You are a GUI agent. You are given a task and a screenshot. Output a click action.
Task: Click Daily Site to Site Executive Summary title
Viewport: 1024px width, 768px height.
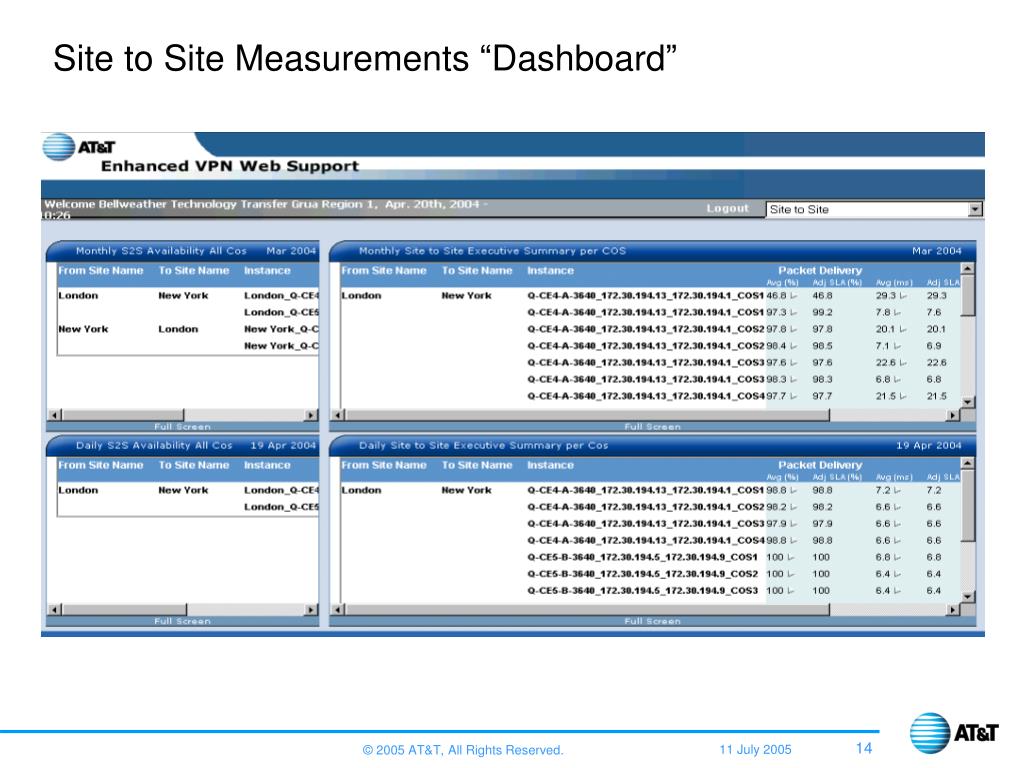(x=483, y=445)
